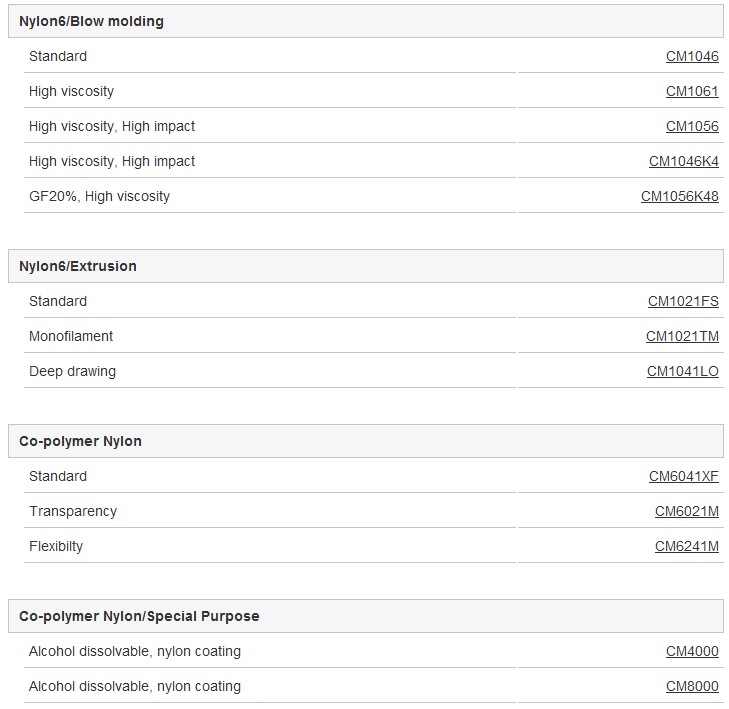Open the CM6041XF co-polymer standard link

click(683, 476)
